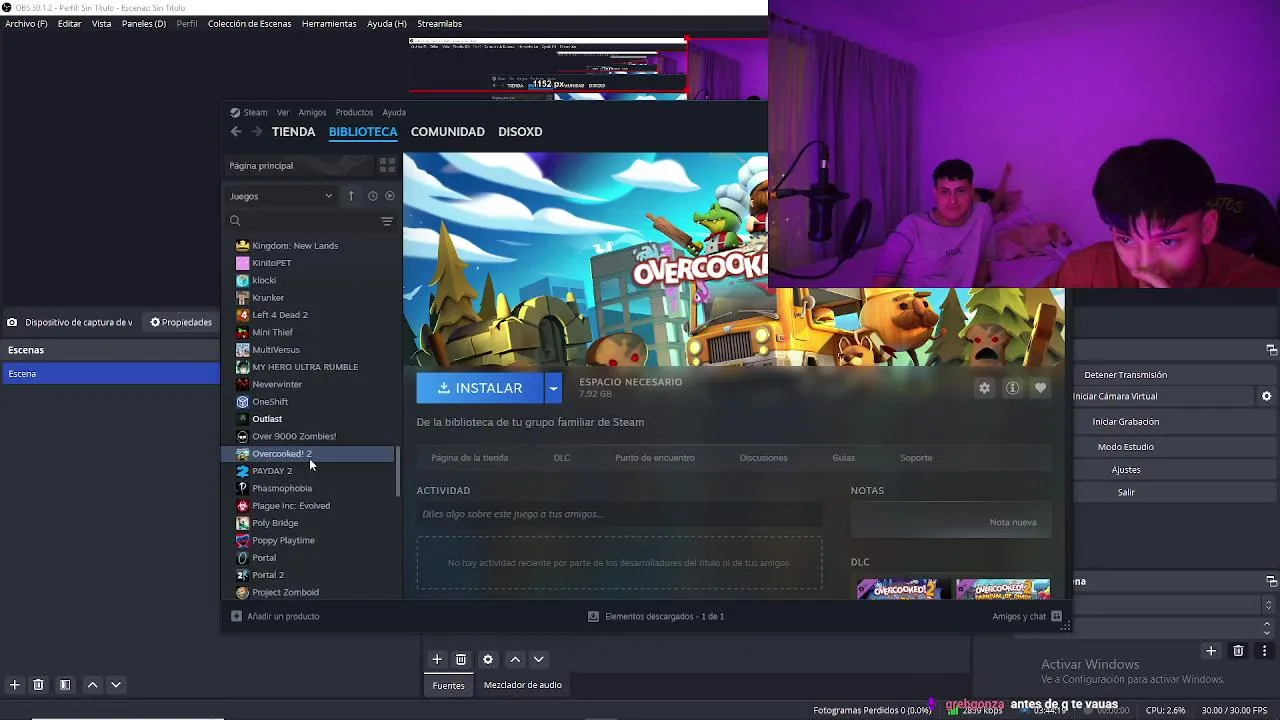Open Colección de Escenas menu

point(250,23)
